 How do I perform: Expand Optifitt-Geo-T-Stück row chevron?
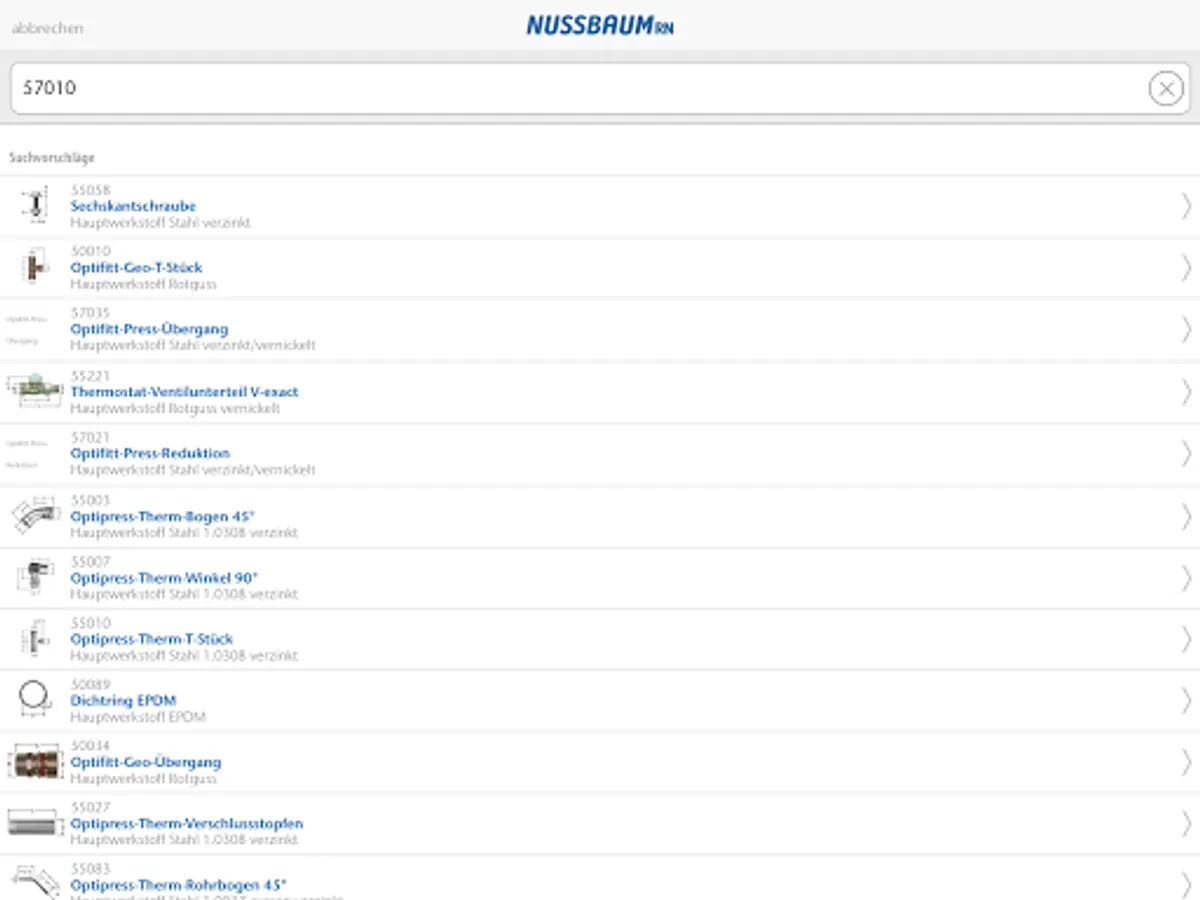[1186, 267]
